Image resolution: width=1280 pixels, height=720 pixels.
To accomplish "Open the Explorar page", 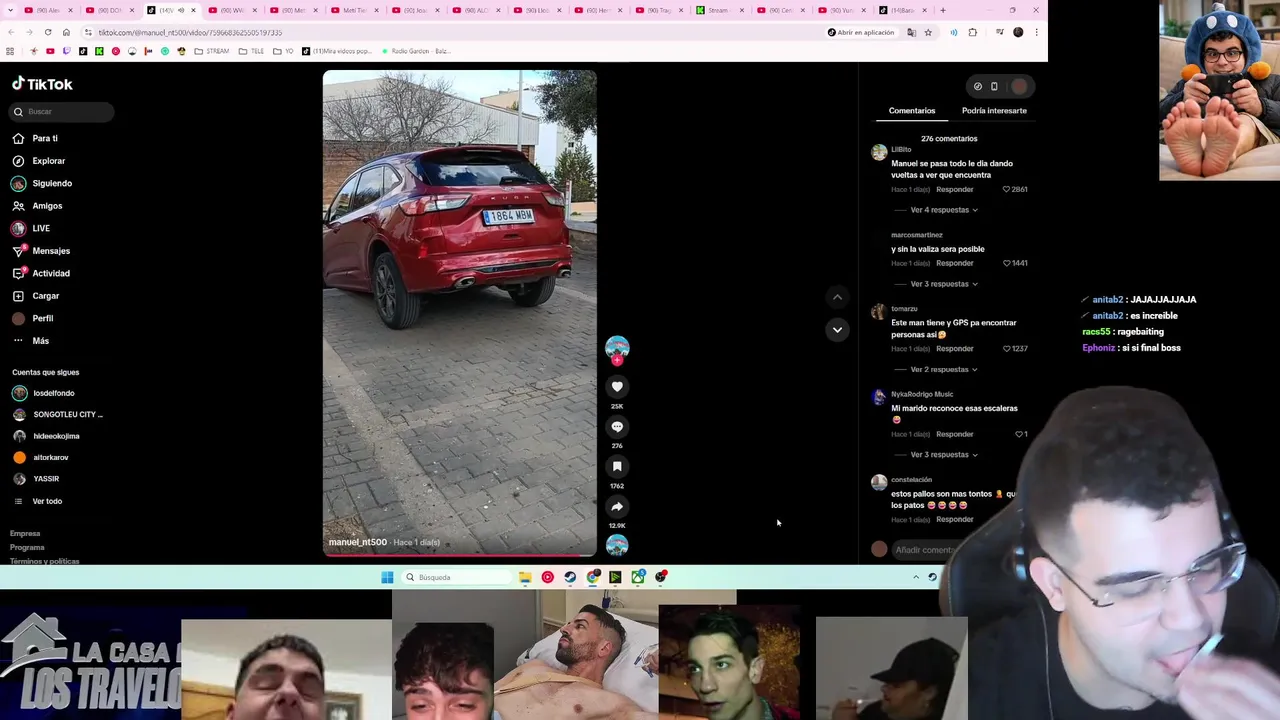I will (48, 161).
